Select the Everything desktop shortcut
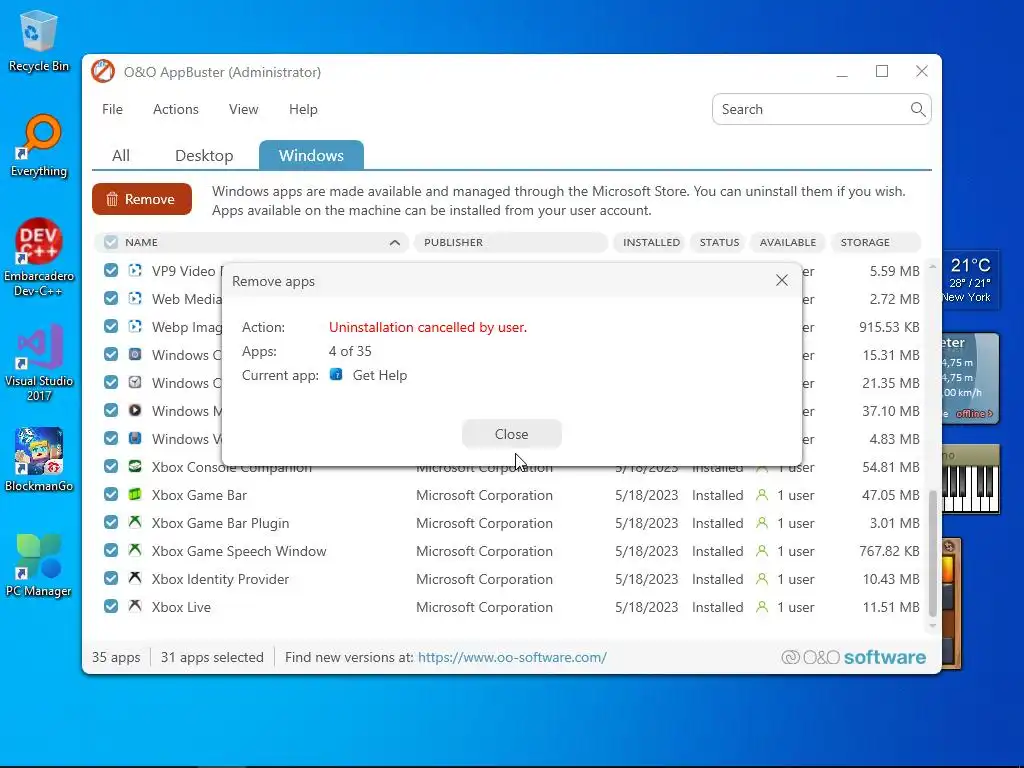Viewport: 1024px width, 768px height. tap(39, 146)
